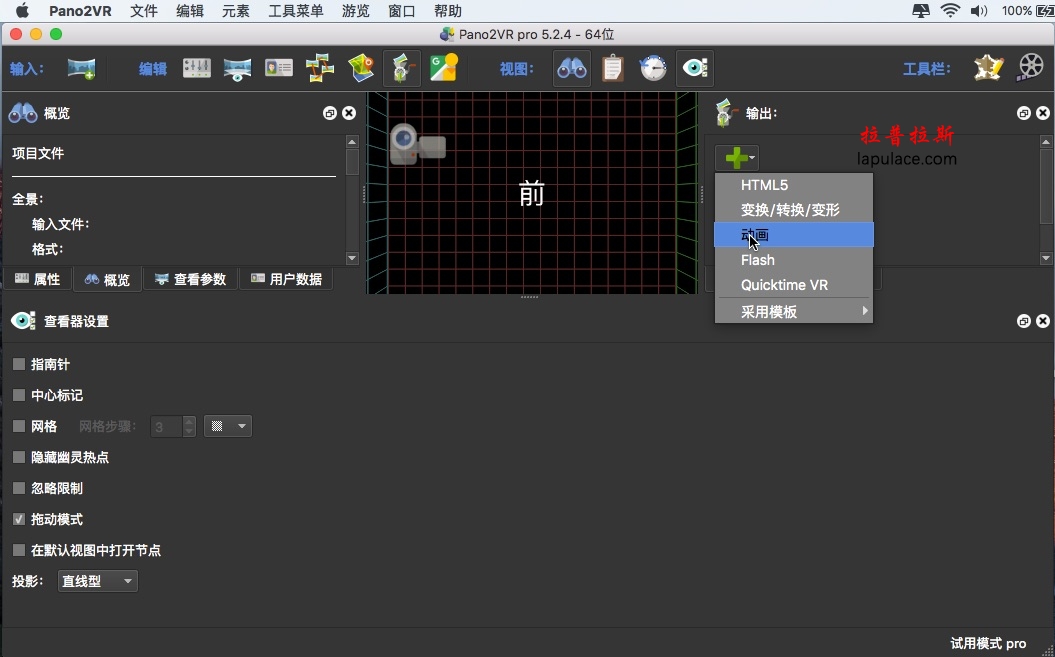Float the viewer settings panel
Image resolution: width=1055 pixels, height=657 pixels.
[x=1023, y=321]
